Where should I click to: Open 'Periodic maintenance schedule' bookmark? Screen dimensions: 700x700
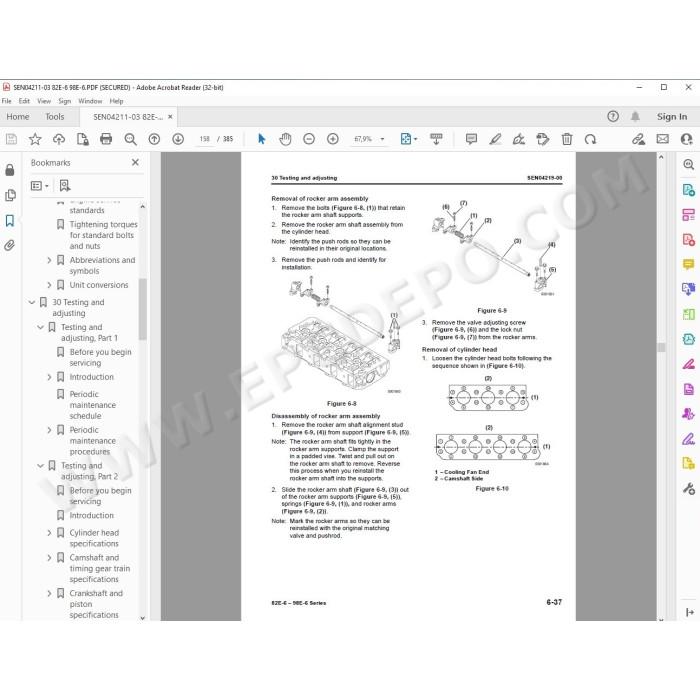[92, 405]
